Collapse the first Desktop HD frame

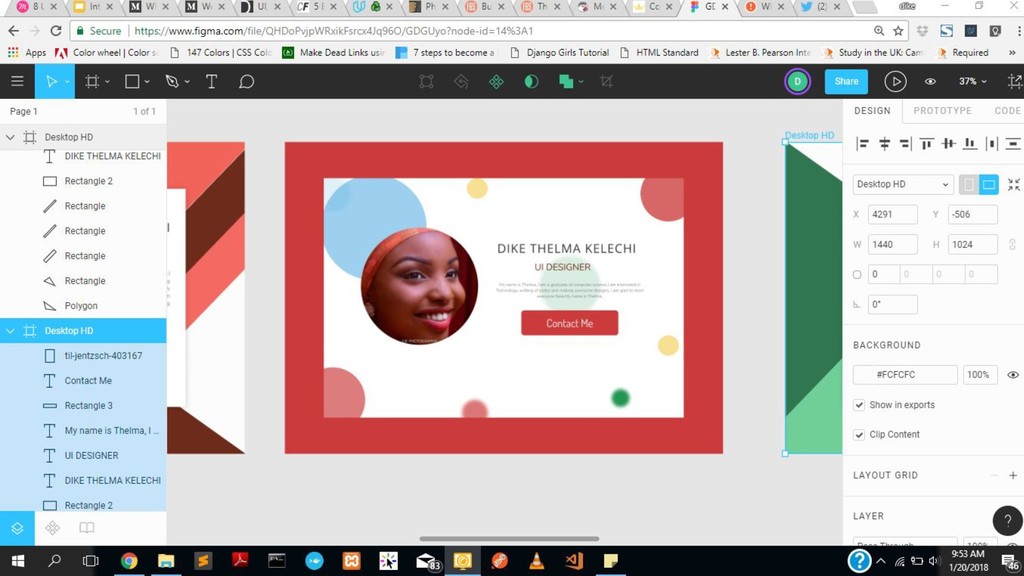(10, 137)
